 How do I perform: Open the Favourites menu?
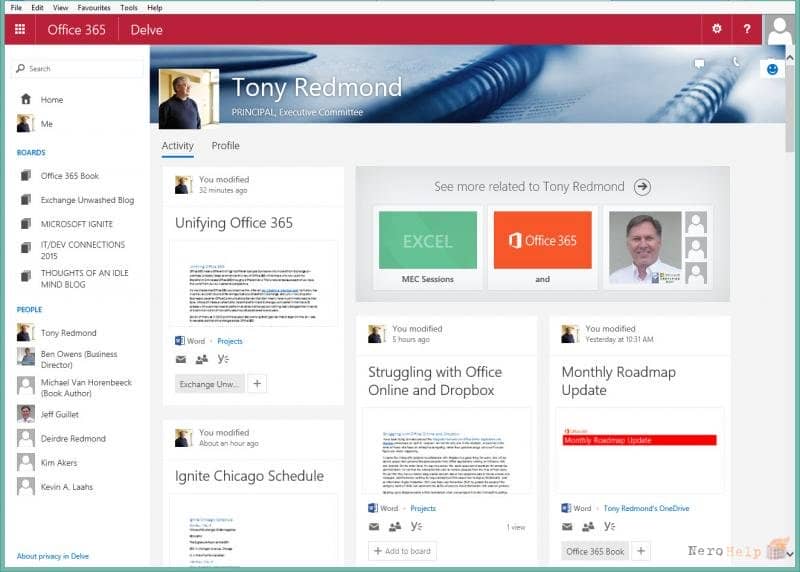pos(94,8)
